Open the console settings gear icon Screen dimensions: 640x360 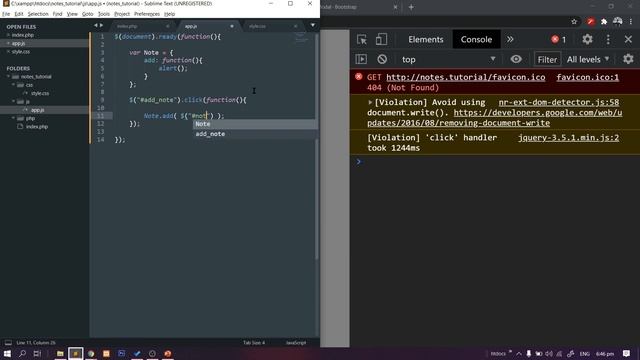point(628,59)
